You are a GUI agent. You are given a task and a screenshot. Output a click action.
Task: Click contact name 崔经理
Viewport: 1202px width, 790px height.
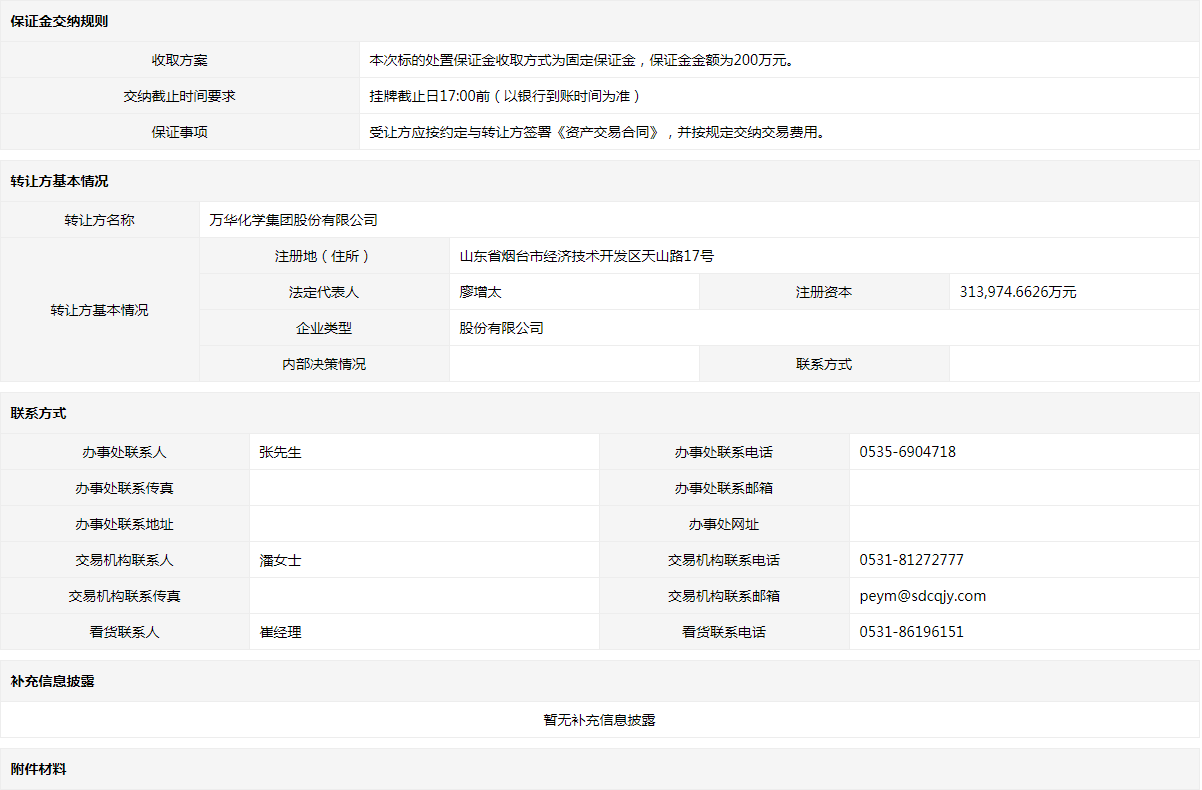tap(281, 632)
